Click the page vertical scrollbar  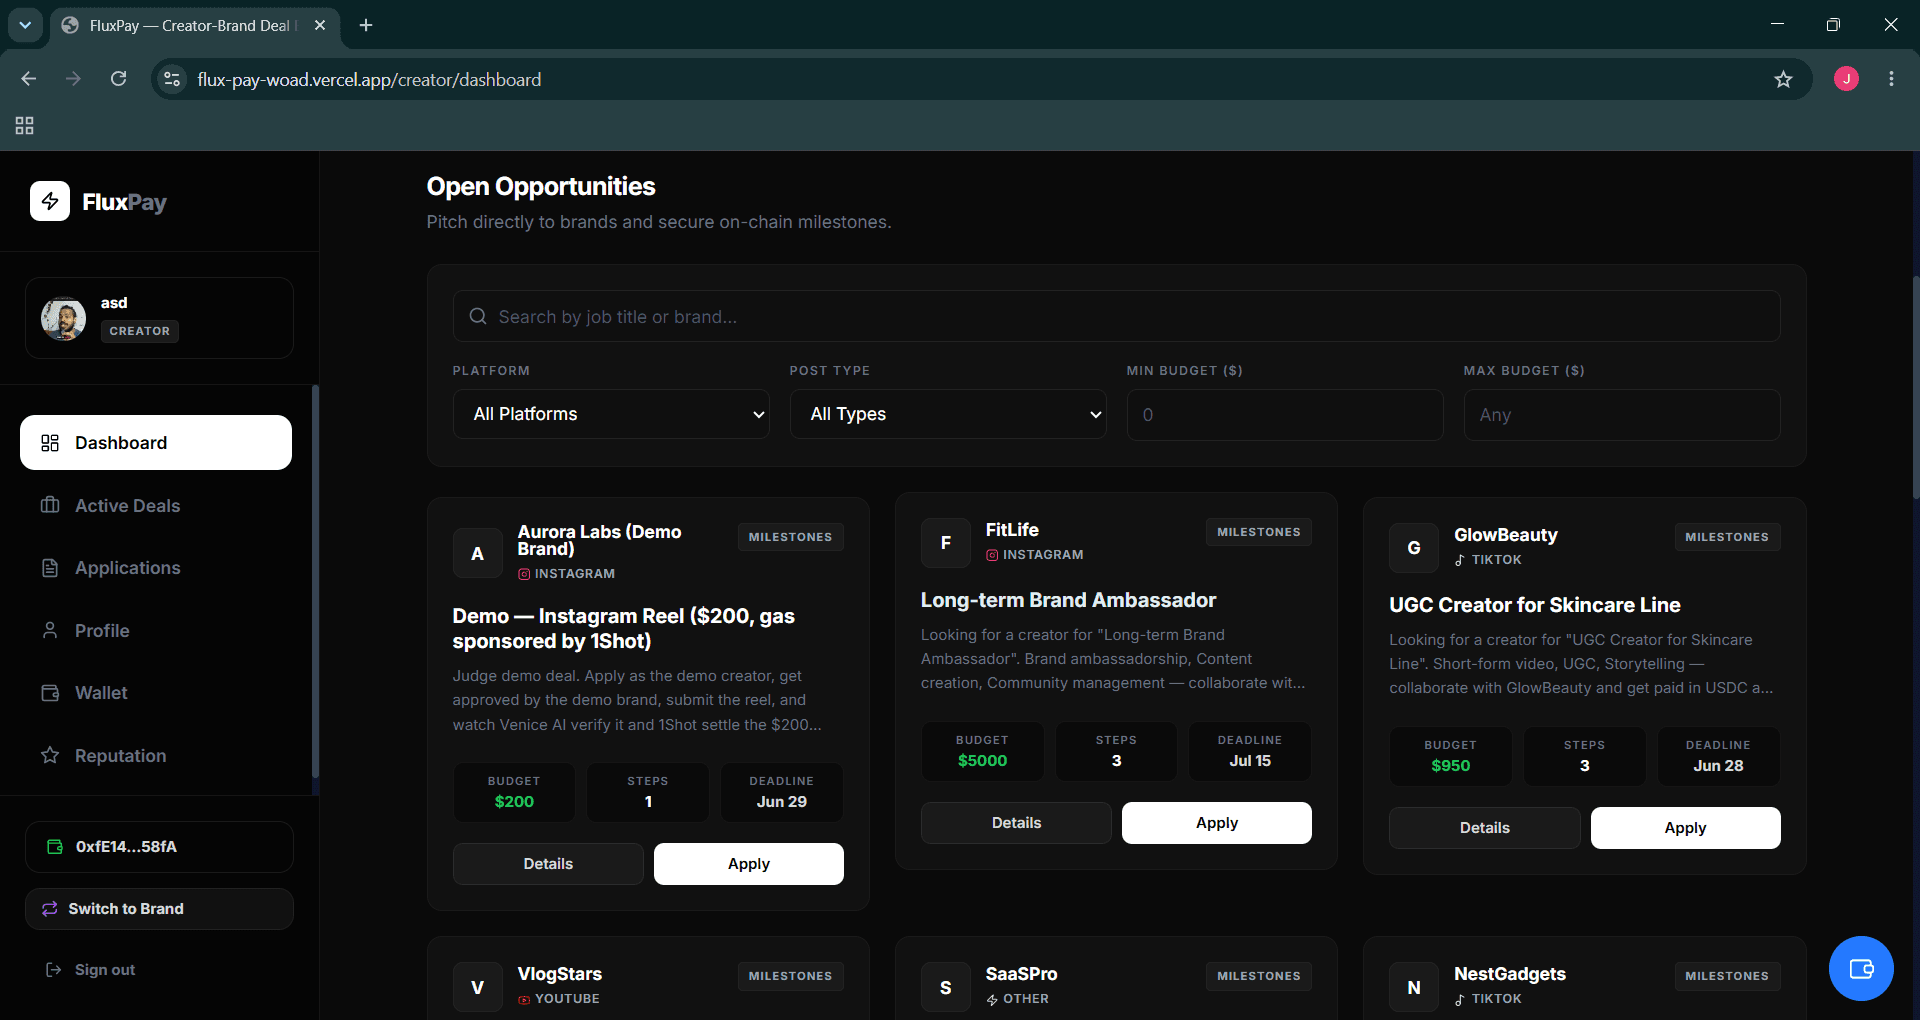1914,390
